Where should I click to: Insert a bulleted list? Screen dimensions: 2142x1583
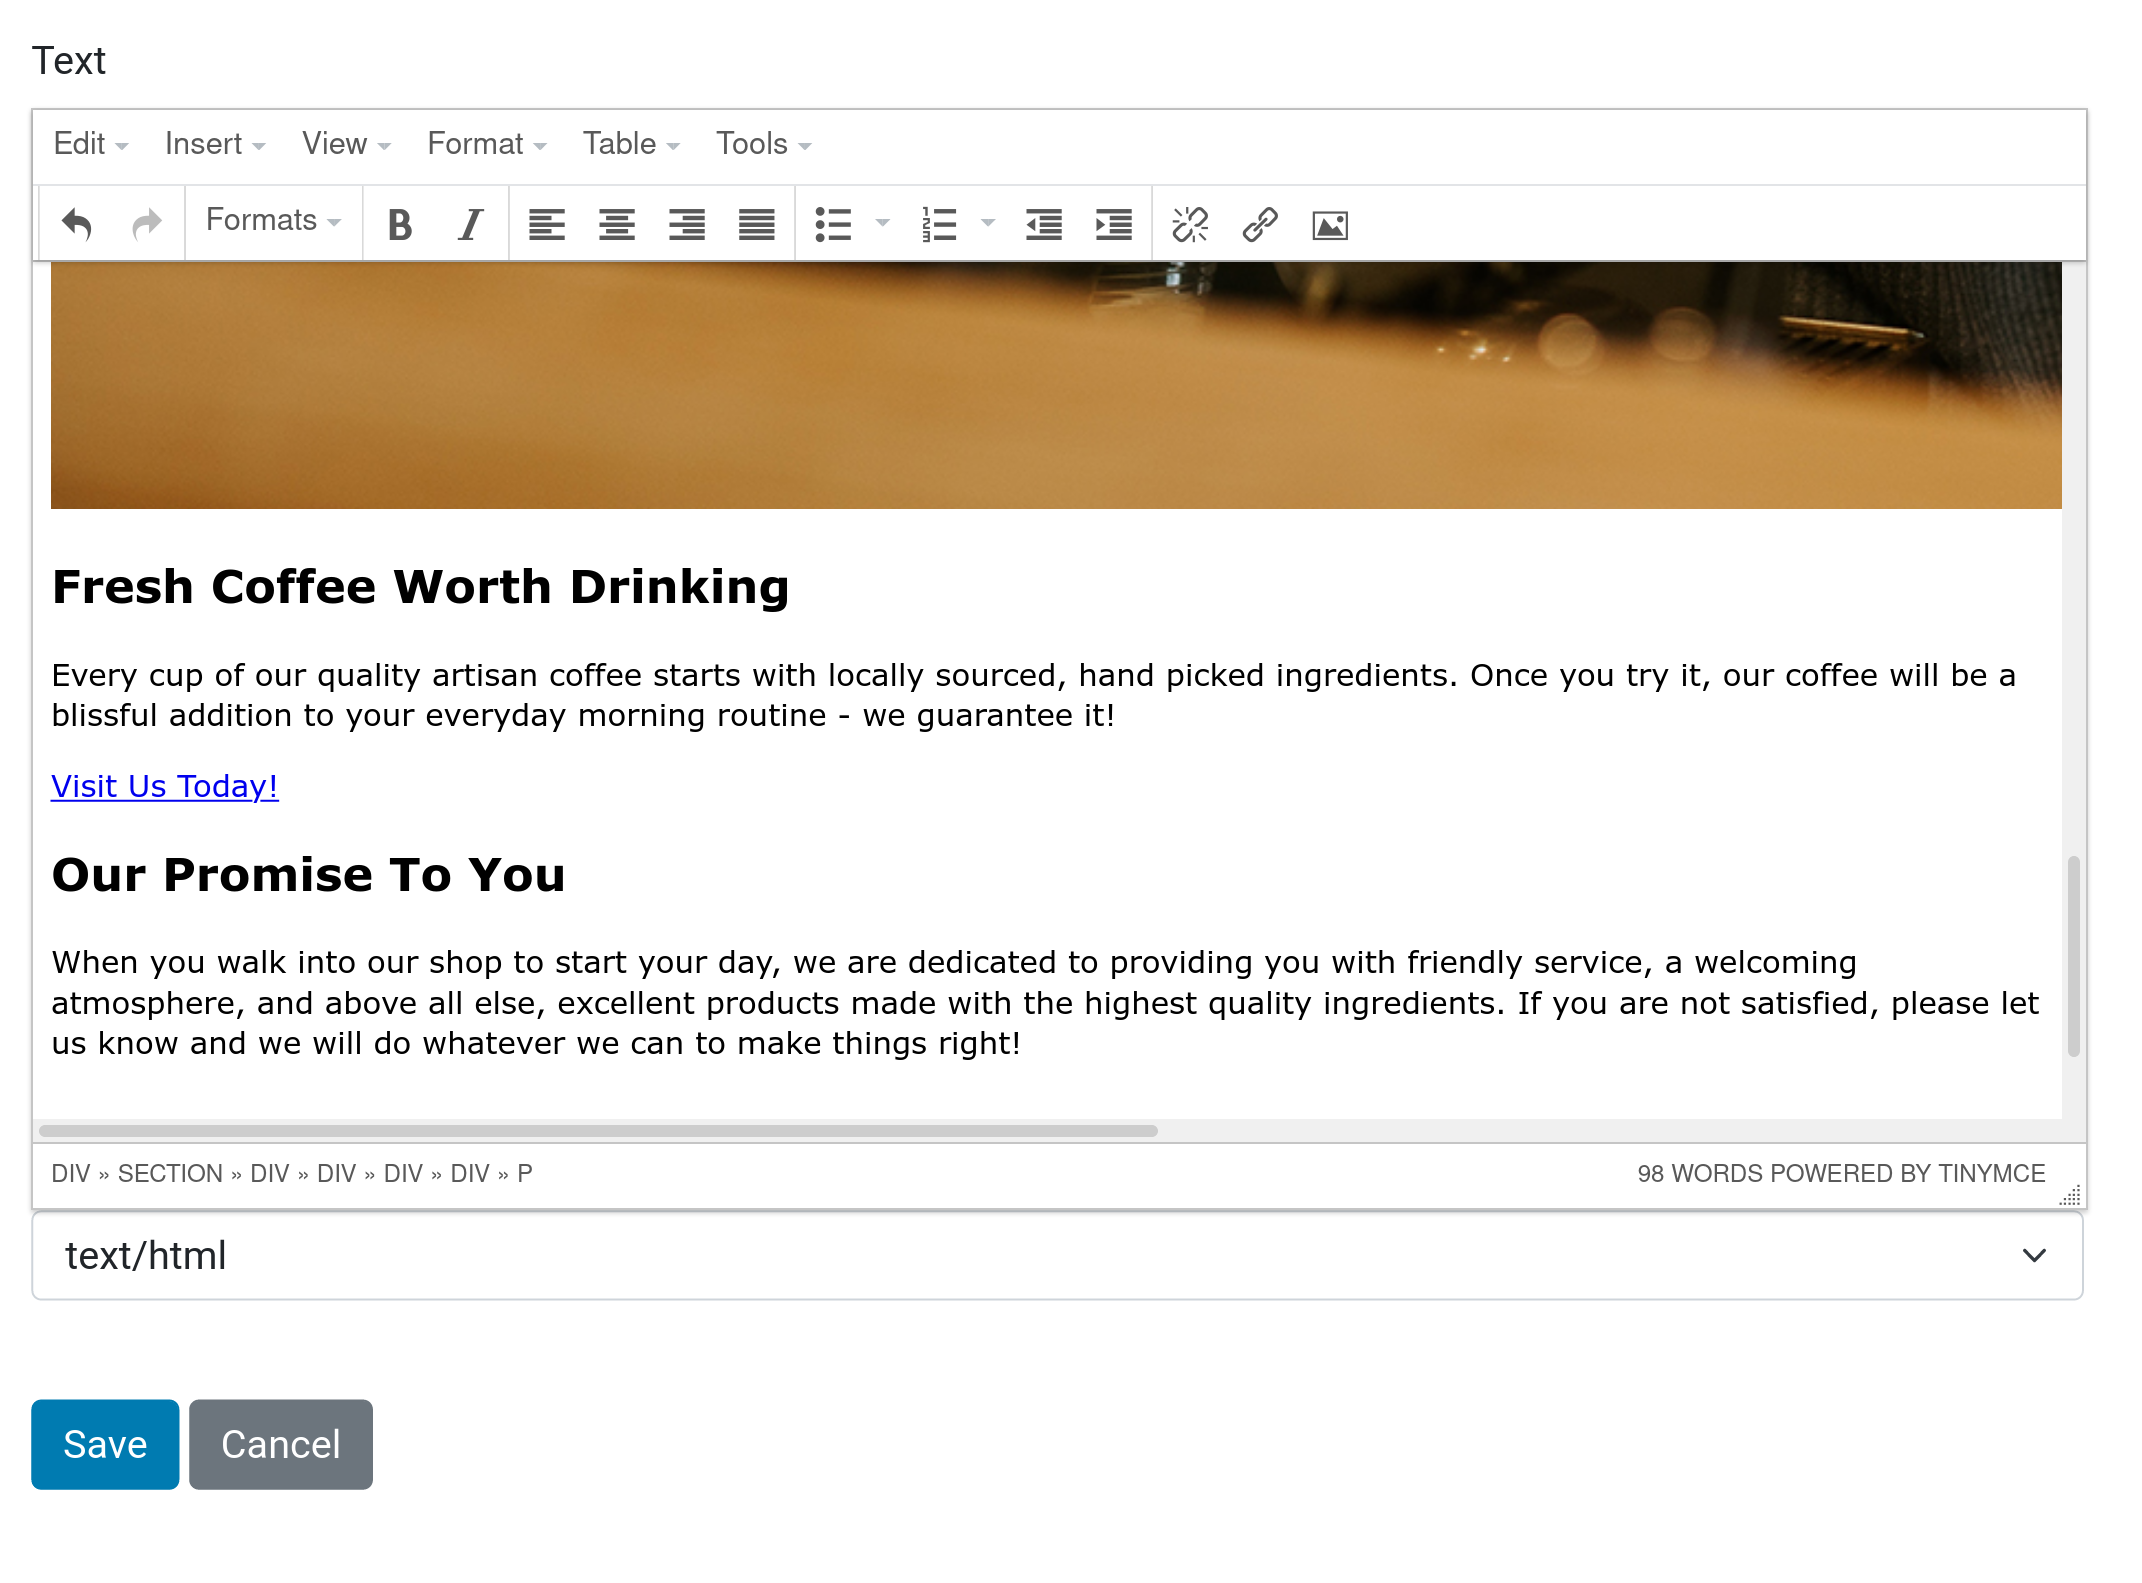833,224
